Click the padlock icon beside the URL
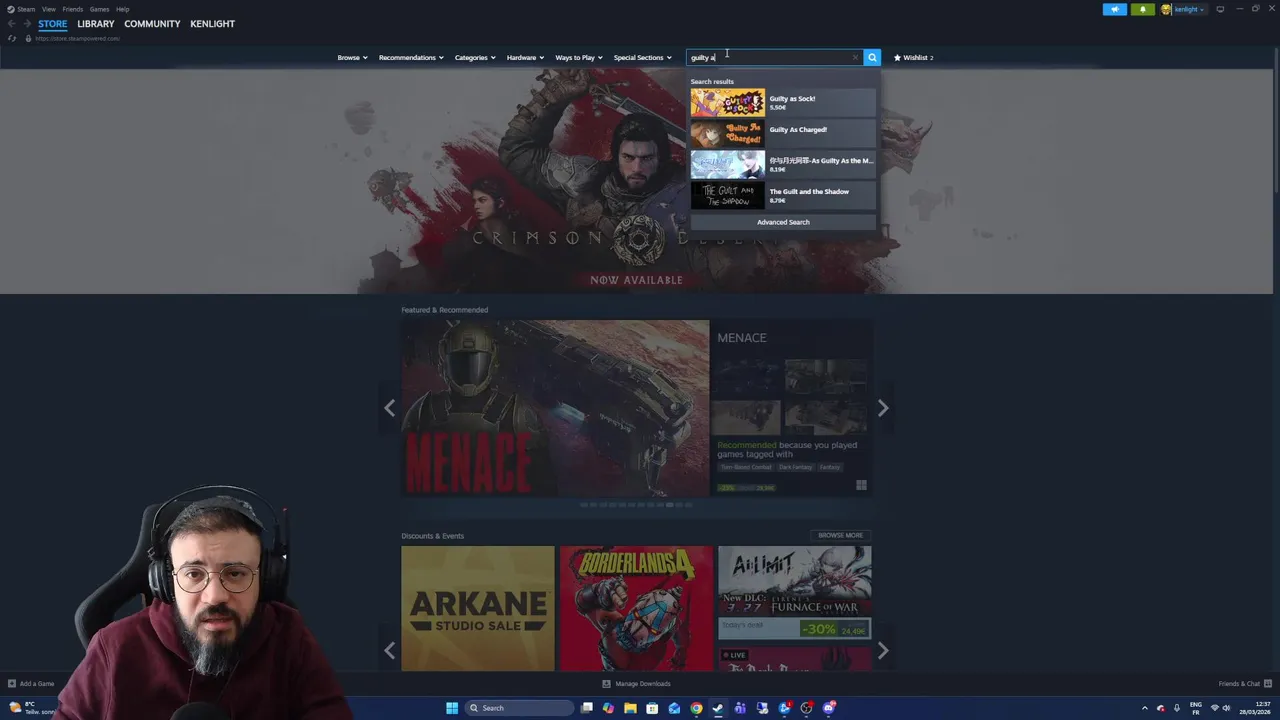Screen dimensions: 1280x720 pyautogui.click(x=28, y=38)
